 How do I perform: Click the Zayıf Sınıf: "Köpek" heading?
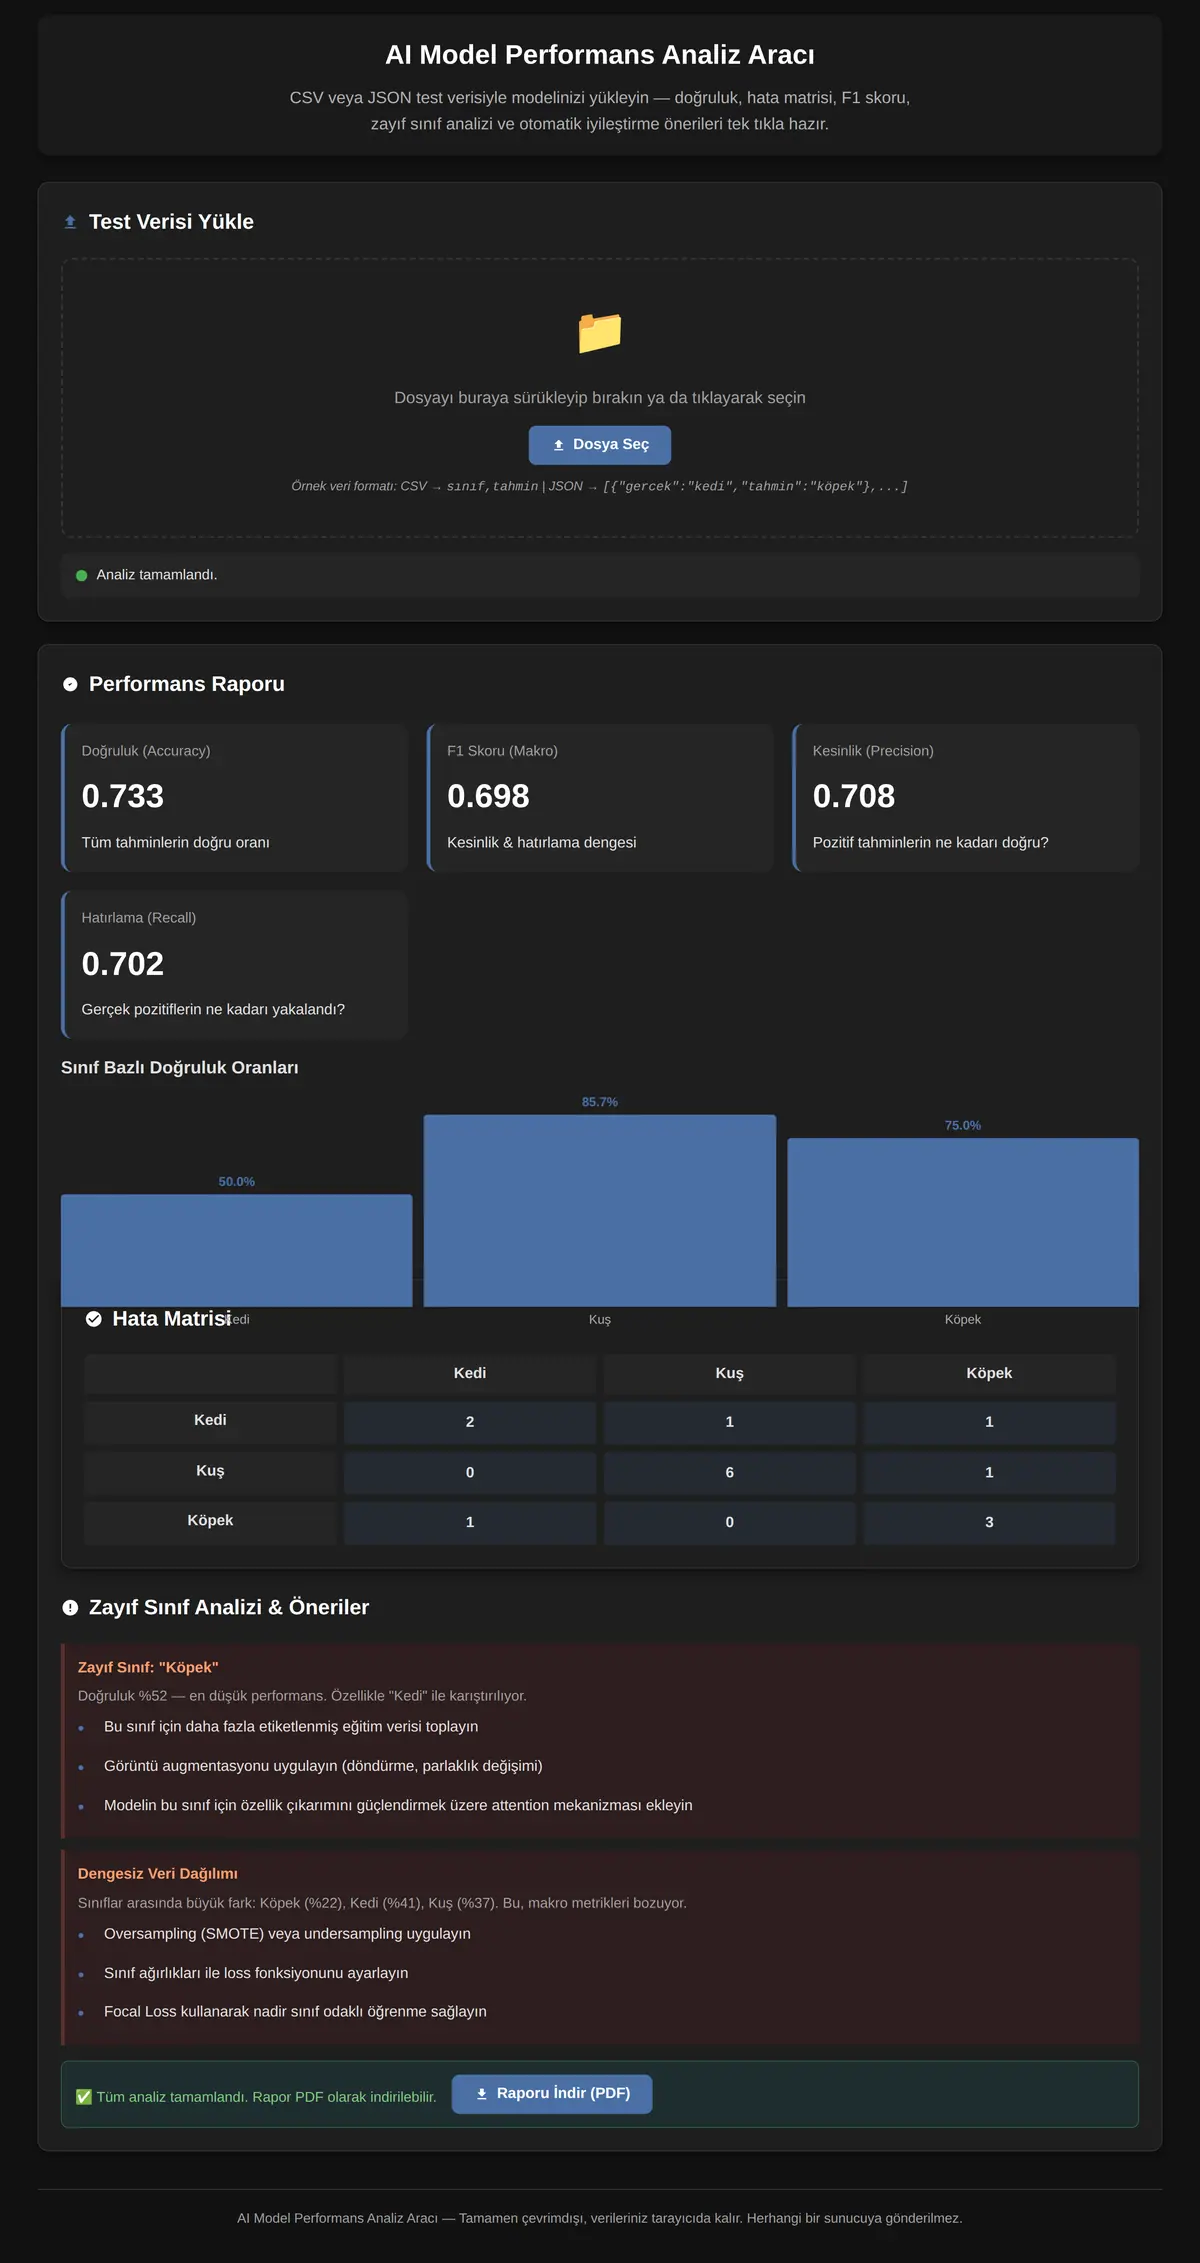click(x=148, y=1668)
